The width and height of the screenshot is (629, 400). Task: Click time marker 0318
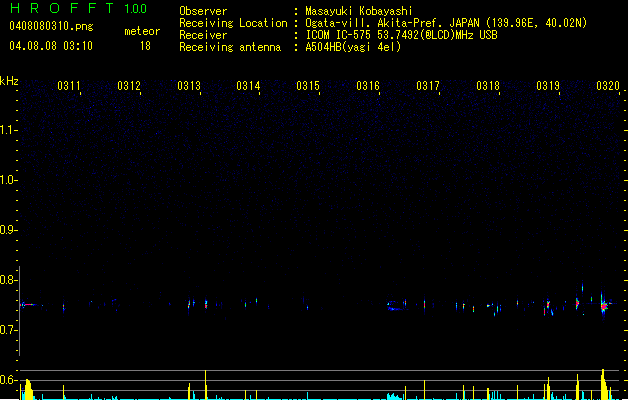(x=488, y=85)
